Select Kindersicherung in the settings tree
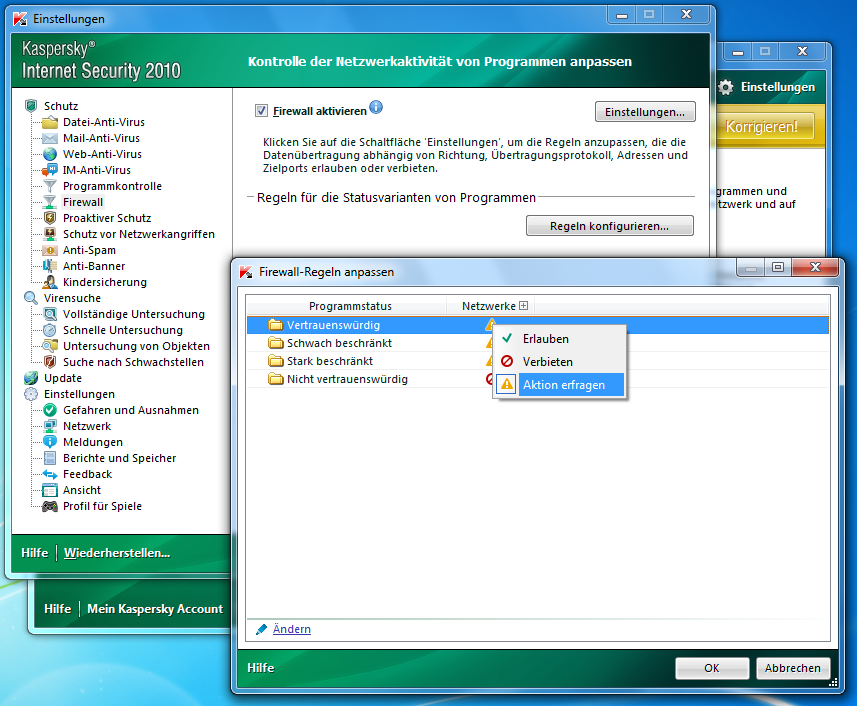Screen dimensions: 857x706 click(105, 282)
